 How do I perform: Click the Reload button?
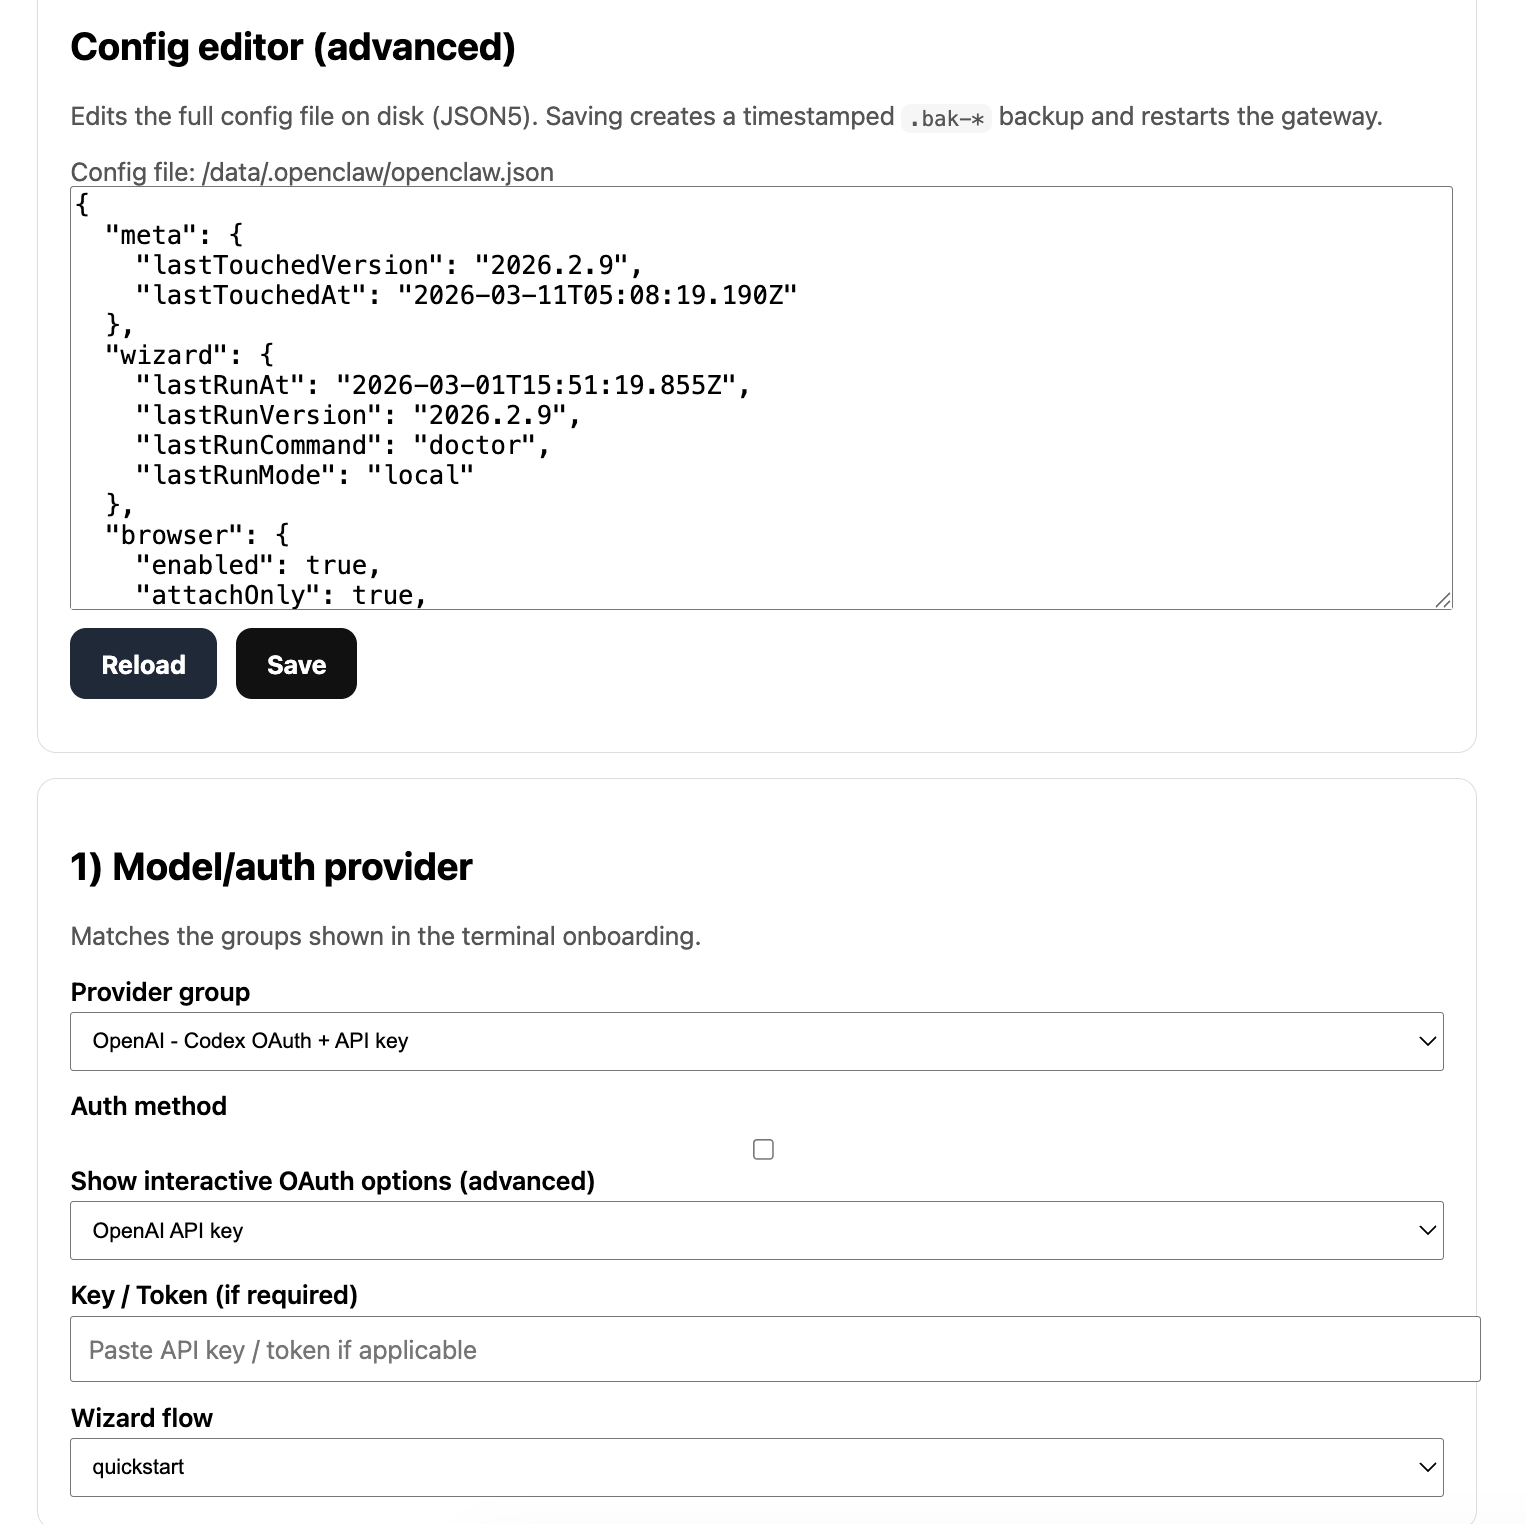point(143,664)
